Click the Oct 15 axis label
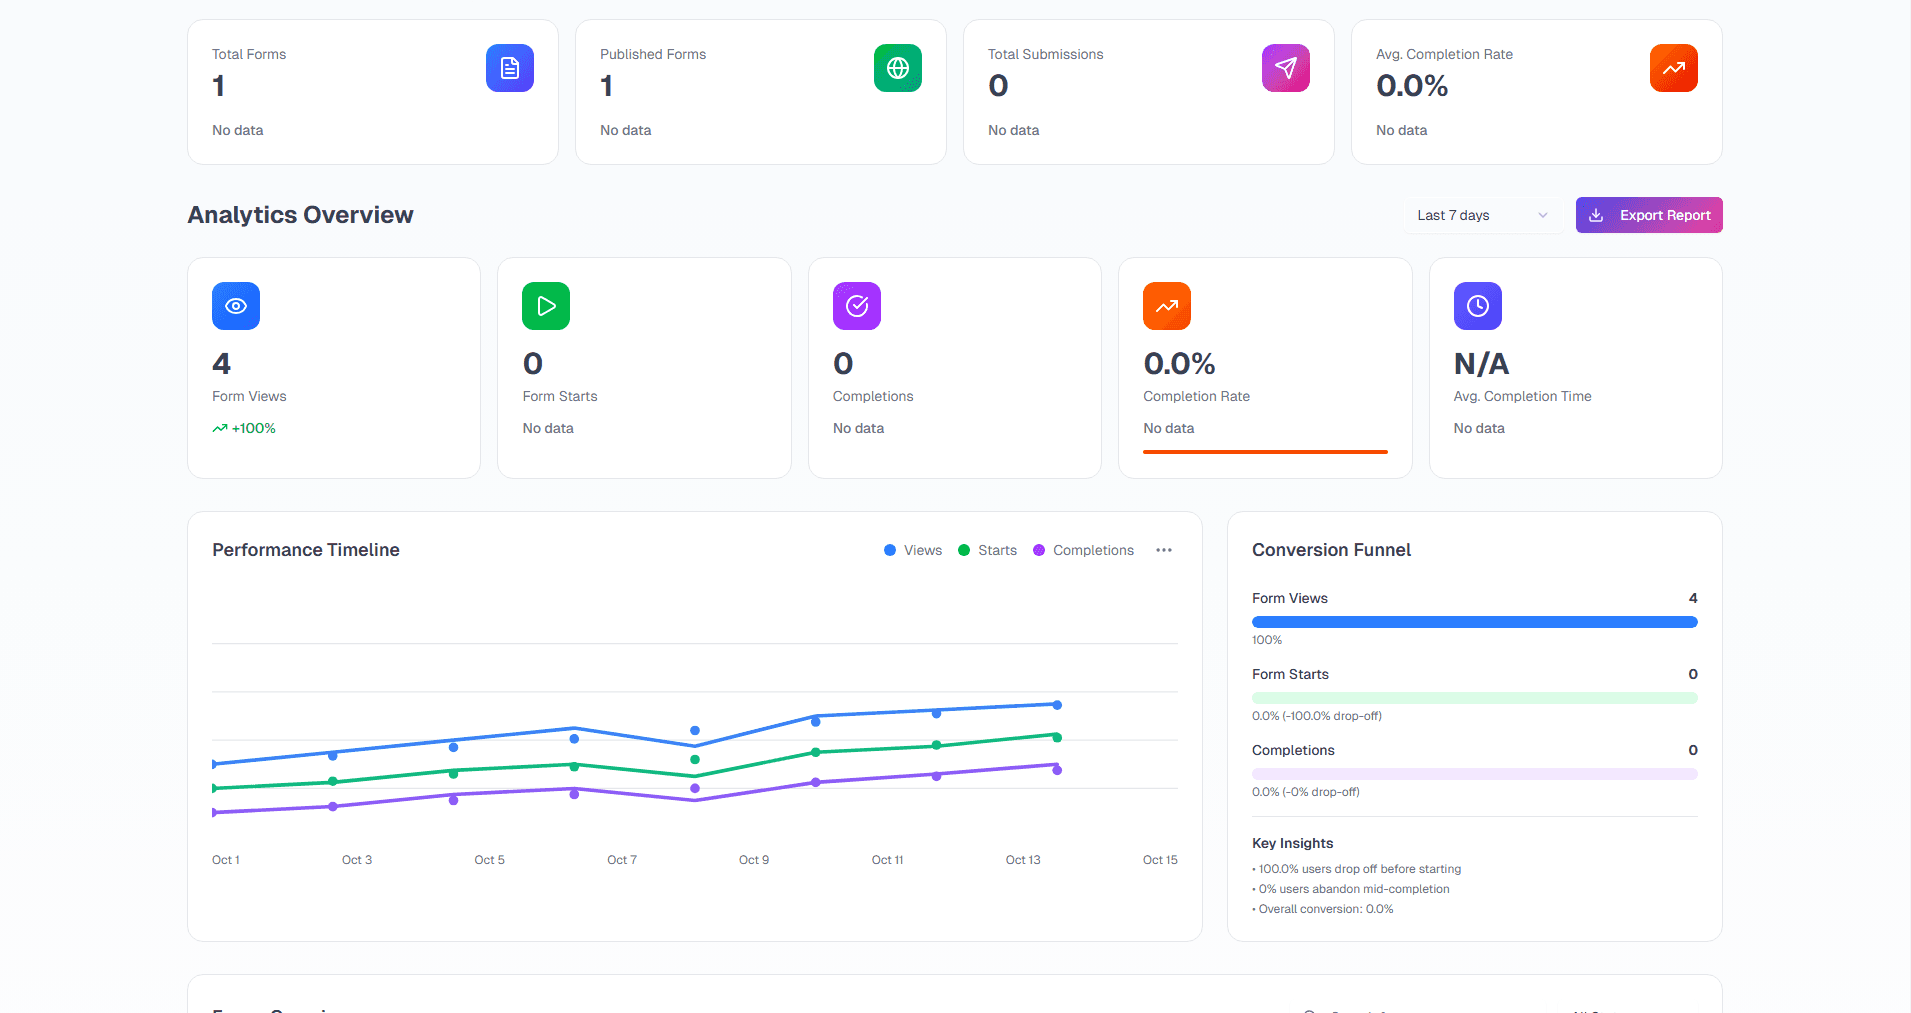The image size is (1911, 1013). pos(1160,860)
